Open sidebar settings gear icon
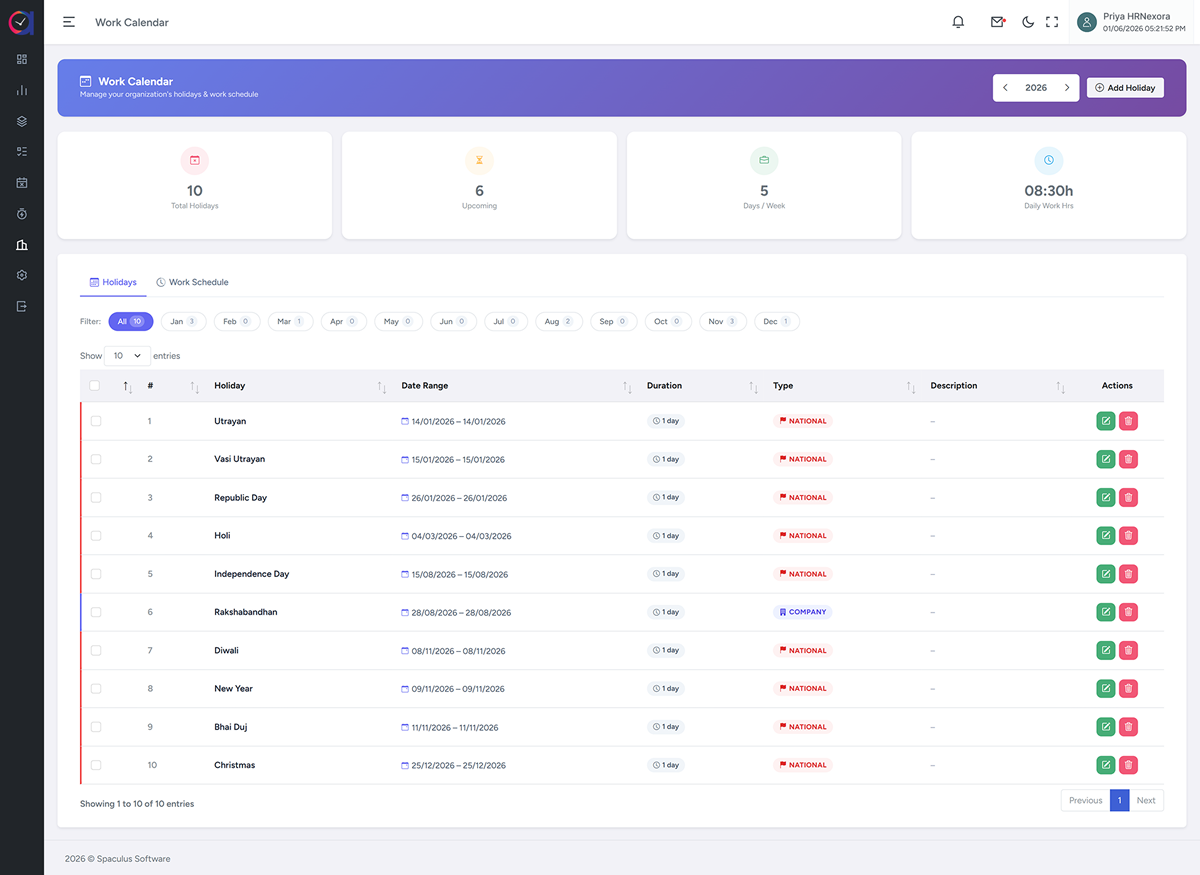The height and width of the screenshot is (875, 1200). (22, 275)
